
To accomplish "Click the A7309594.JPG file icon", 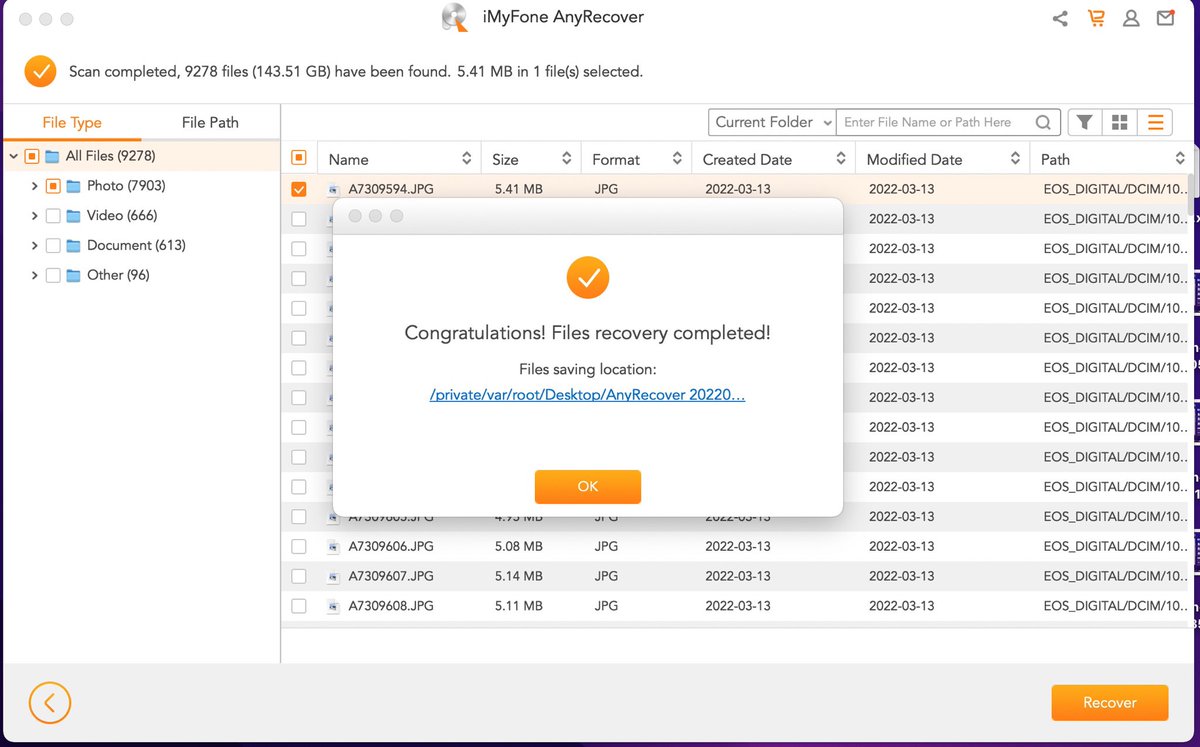I will click(334, 189).
